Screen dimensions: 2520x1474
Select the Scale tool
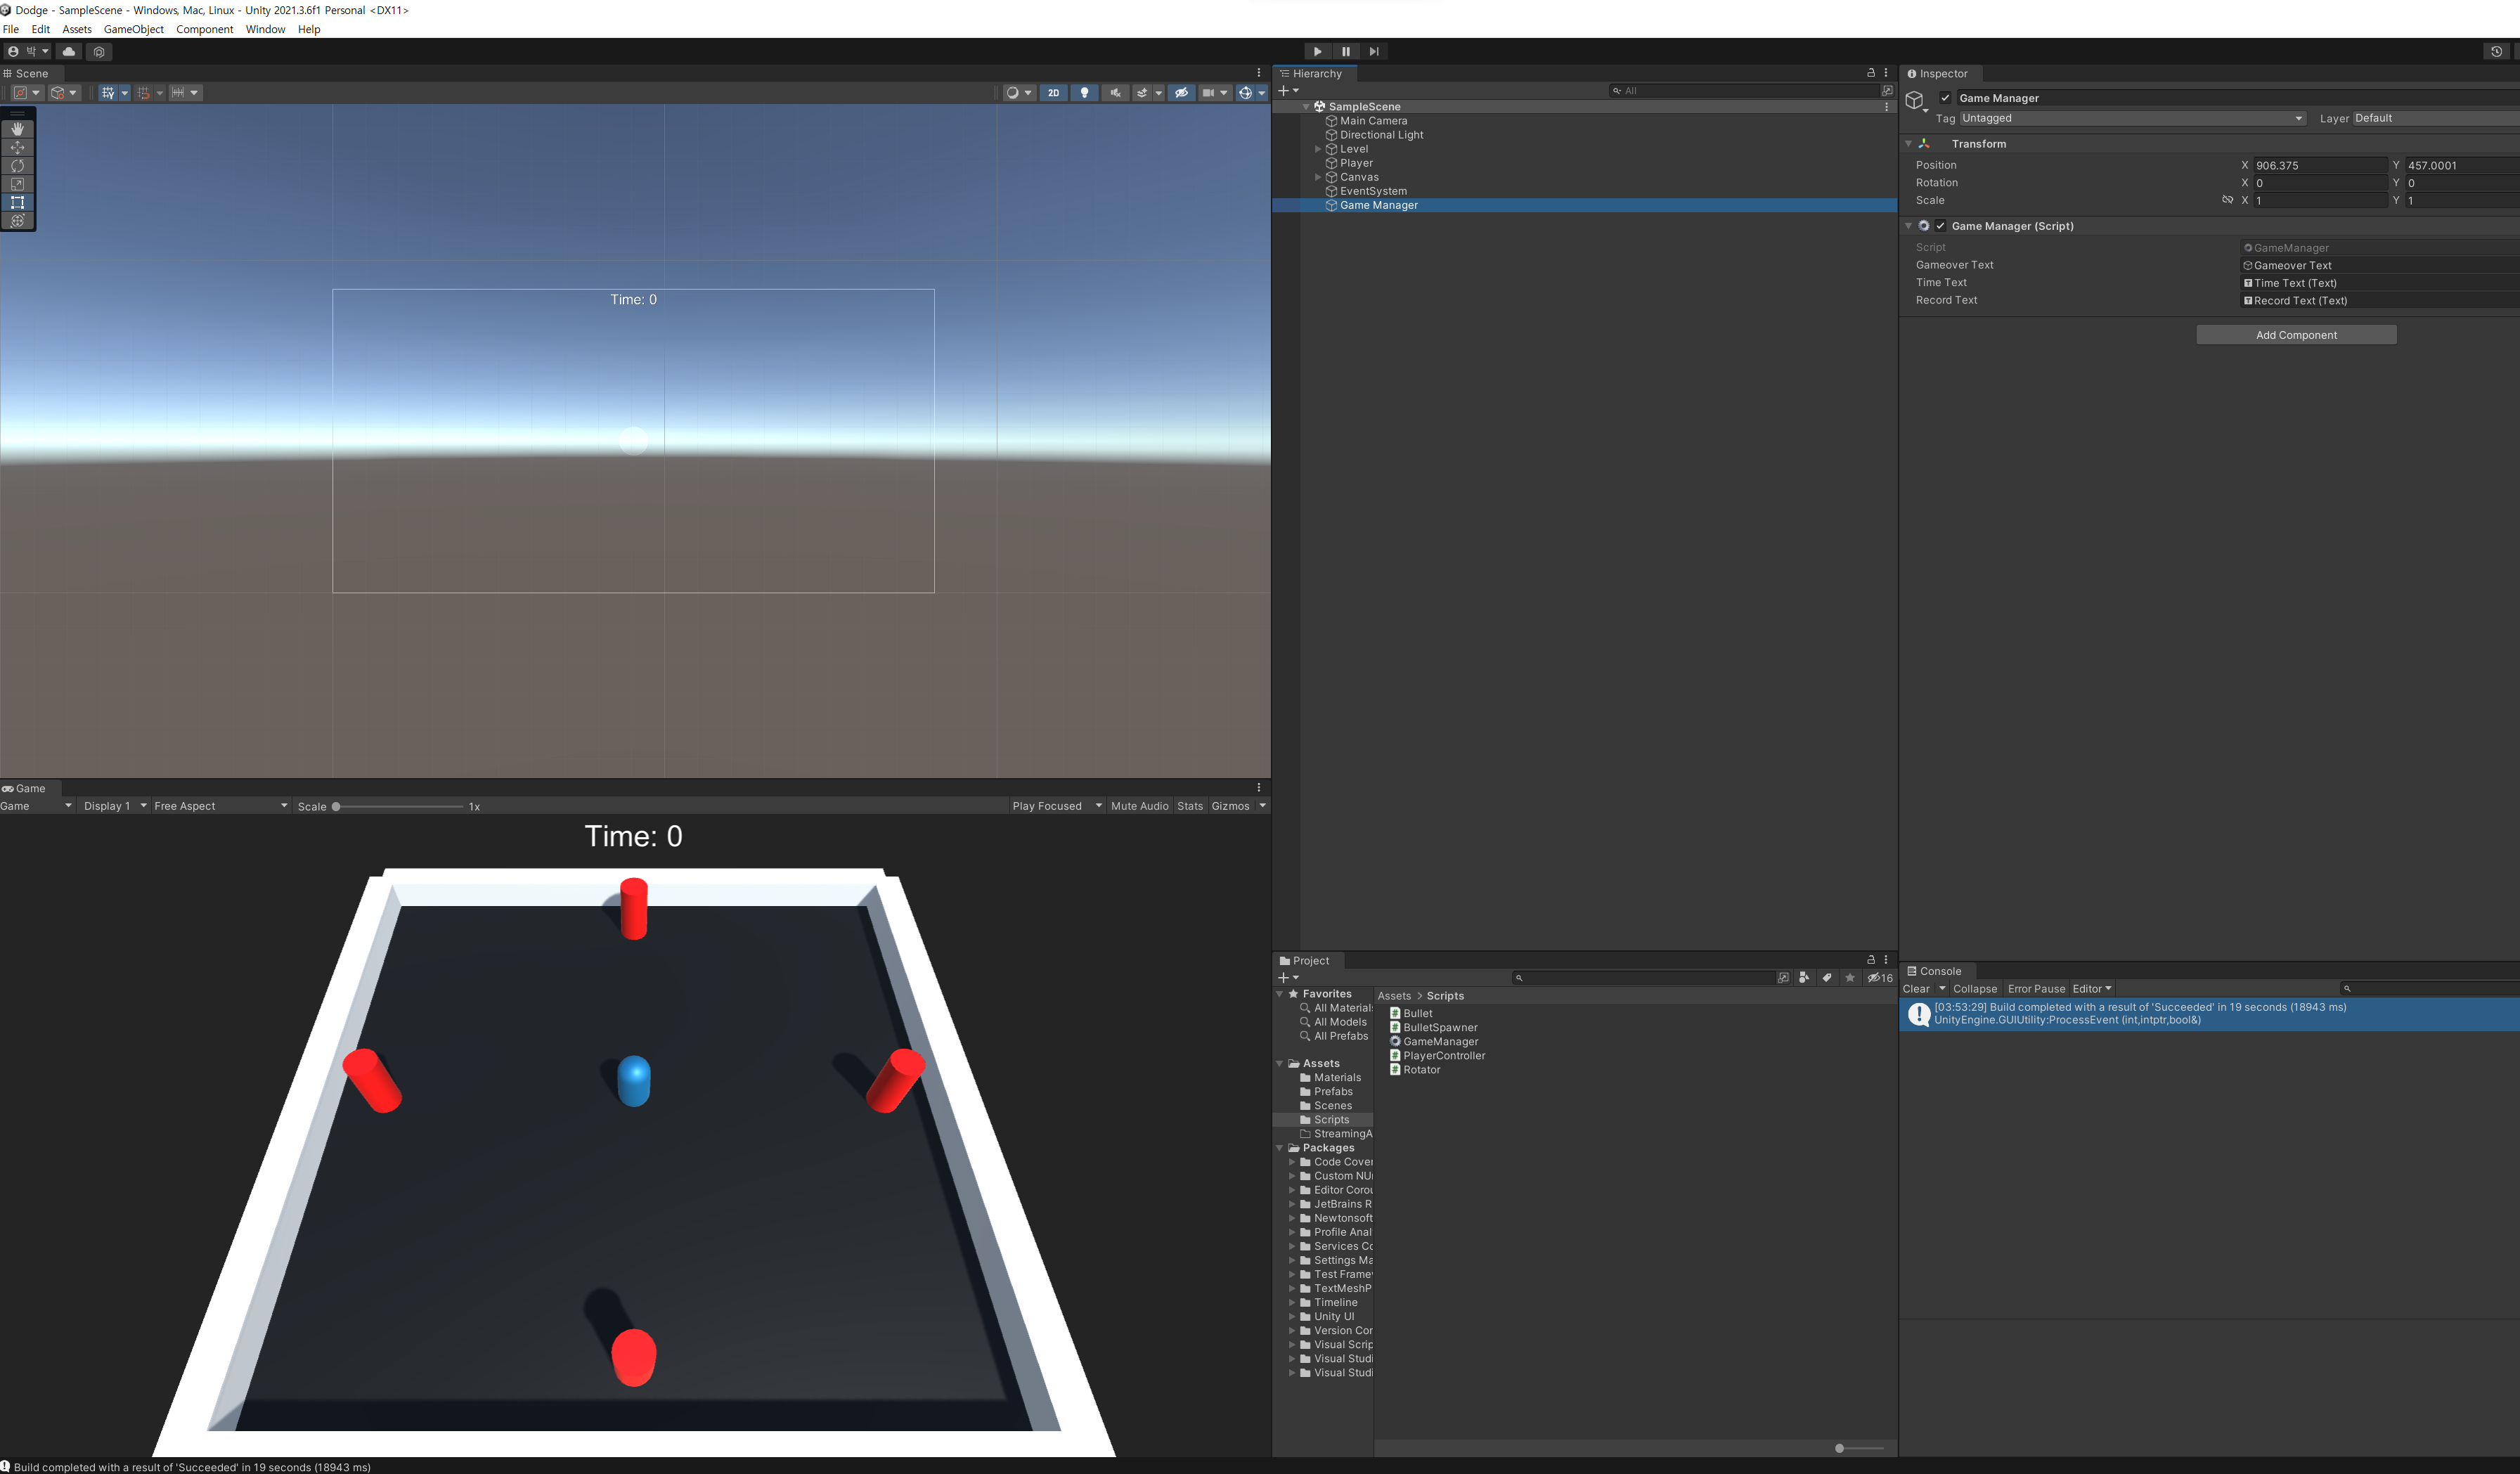pyautogui.click(x=17, y=184)
